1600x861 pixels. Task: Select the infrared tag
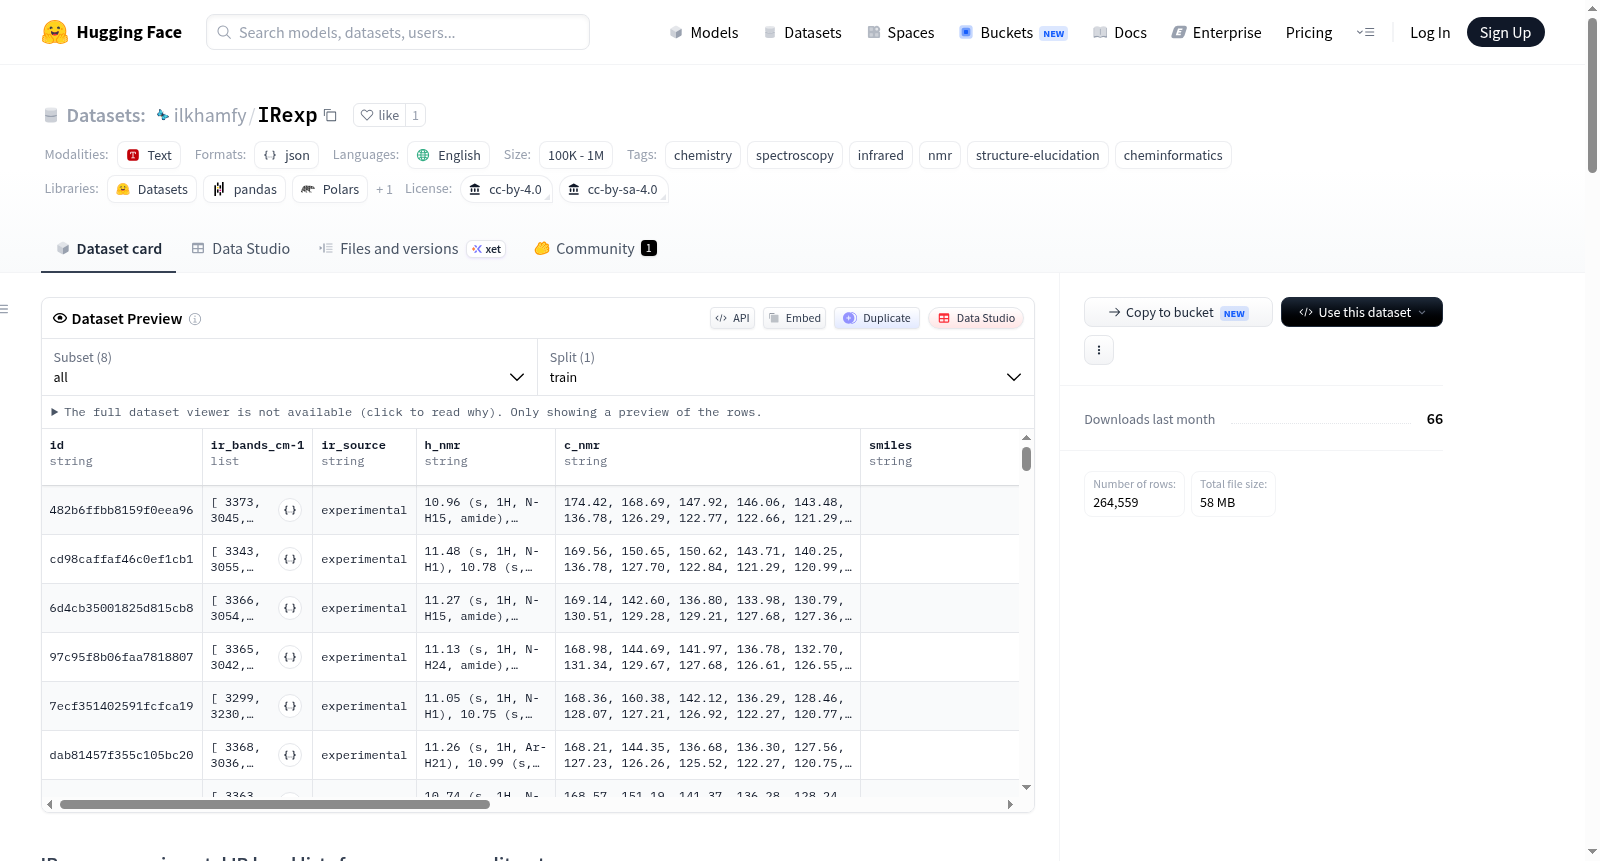tap(881, 155)
